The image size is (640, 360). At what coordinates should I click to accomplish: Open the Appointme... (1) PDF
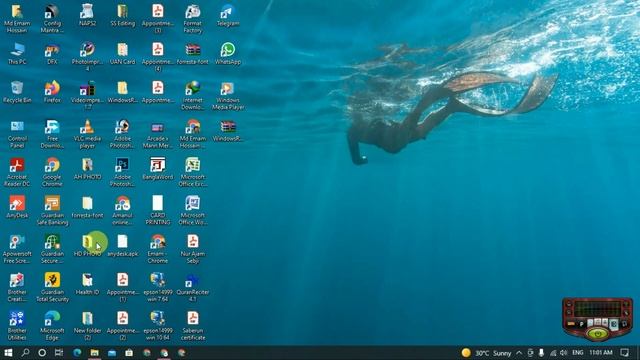pos(122,287)
